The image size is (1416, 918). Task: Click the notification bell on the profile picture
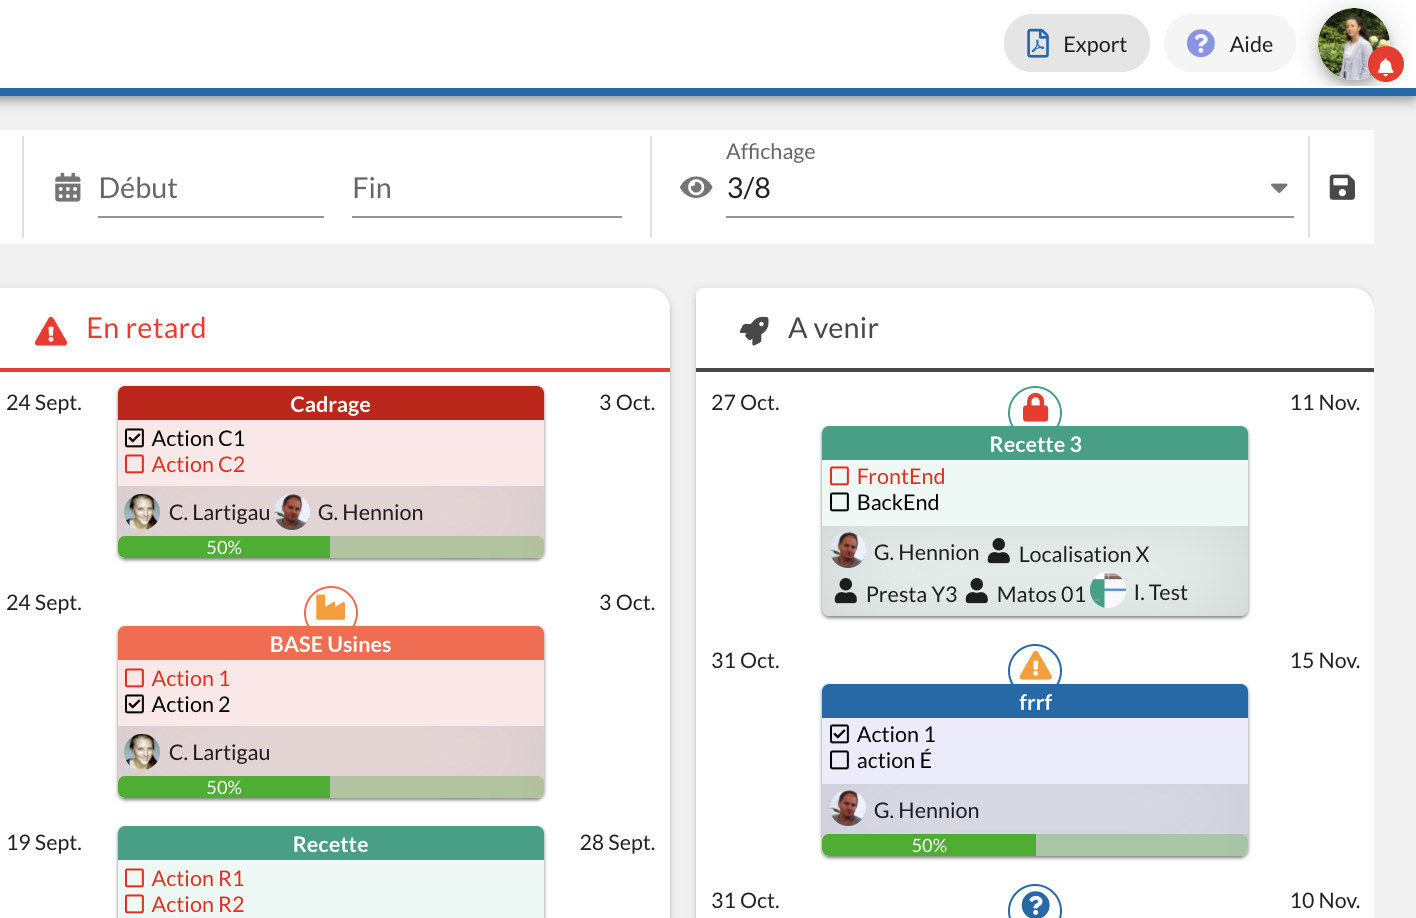(x=1386, y=66)
